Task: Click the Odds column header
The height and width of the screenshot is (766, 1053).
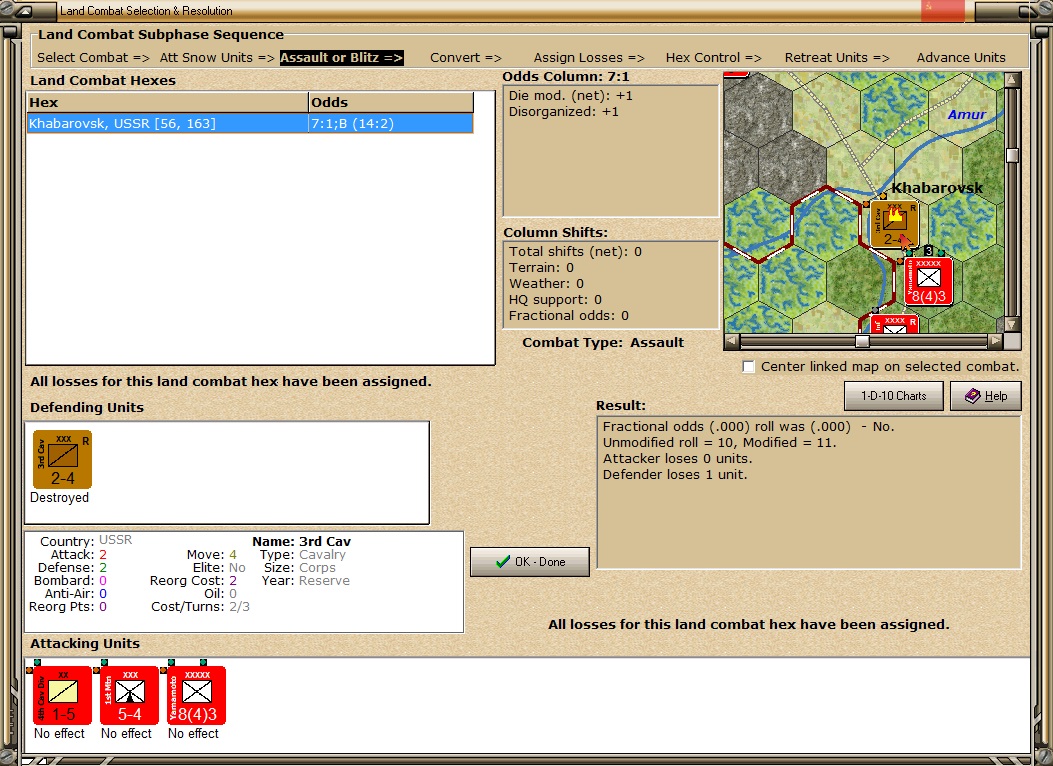Action: (391, 103)
